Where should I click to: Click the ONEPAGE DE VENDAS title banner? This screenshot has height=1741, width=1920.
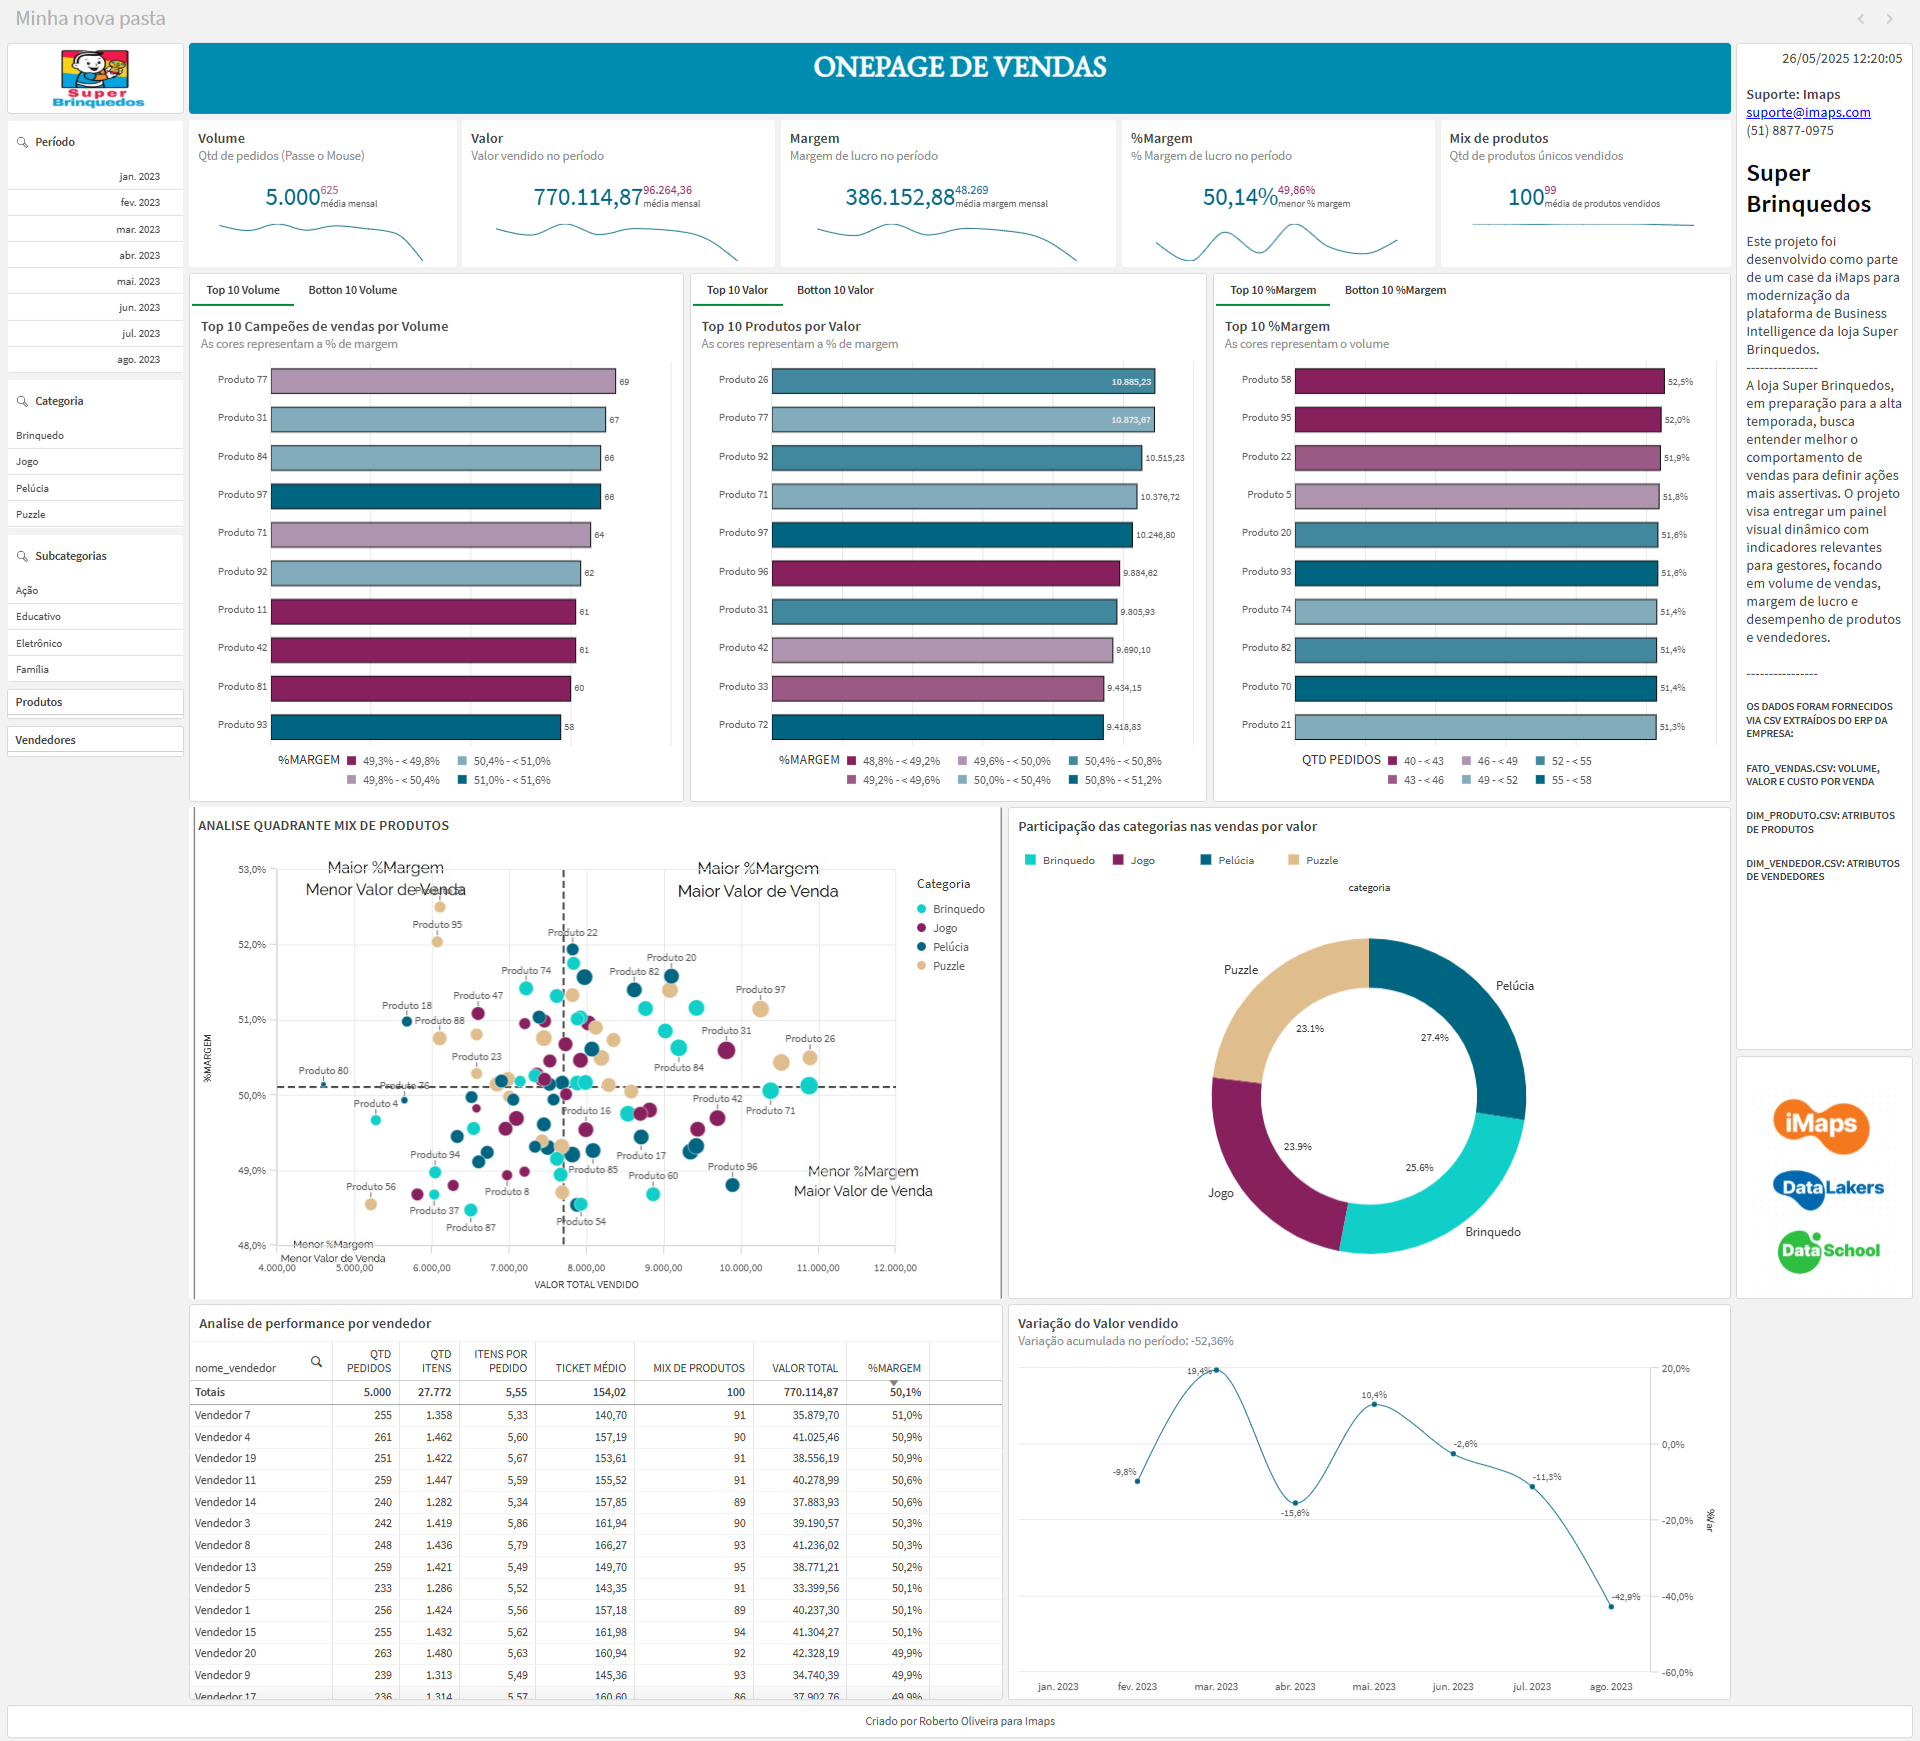[960, 77]
